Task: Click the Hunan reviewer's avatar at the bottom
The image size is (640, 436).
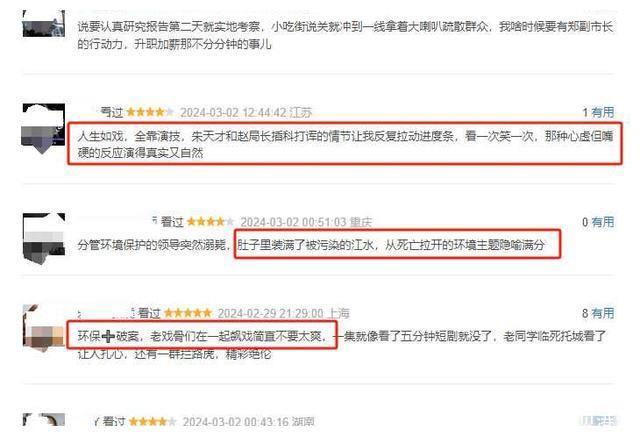Action: pos(44,420)
